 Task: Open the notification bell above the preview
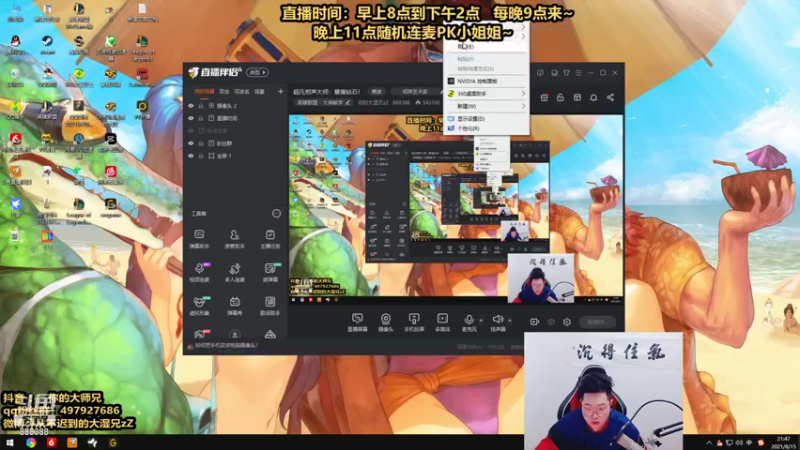[593, 97]
